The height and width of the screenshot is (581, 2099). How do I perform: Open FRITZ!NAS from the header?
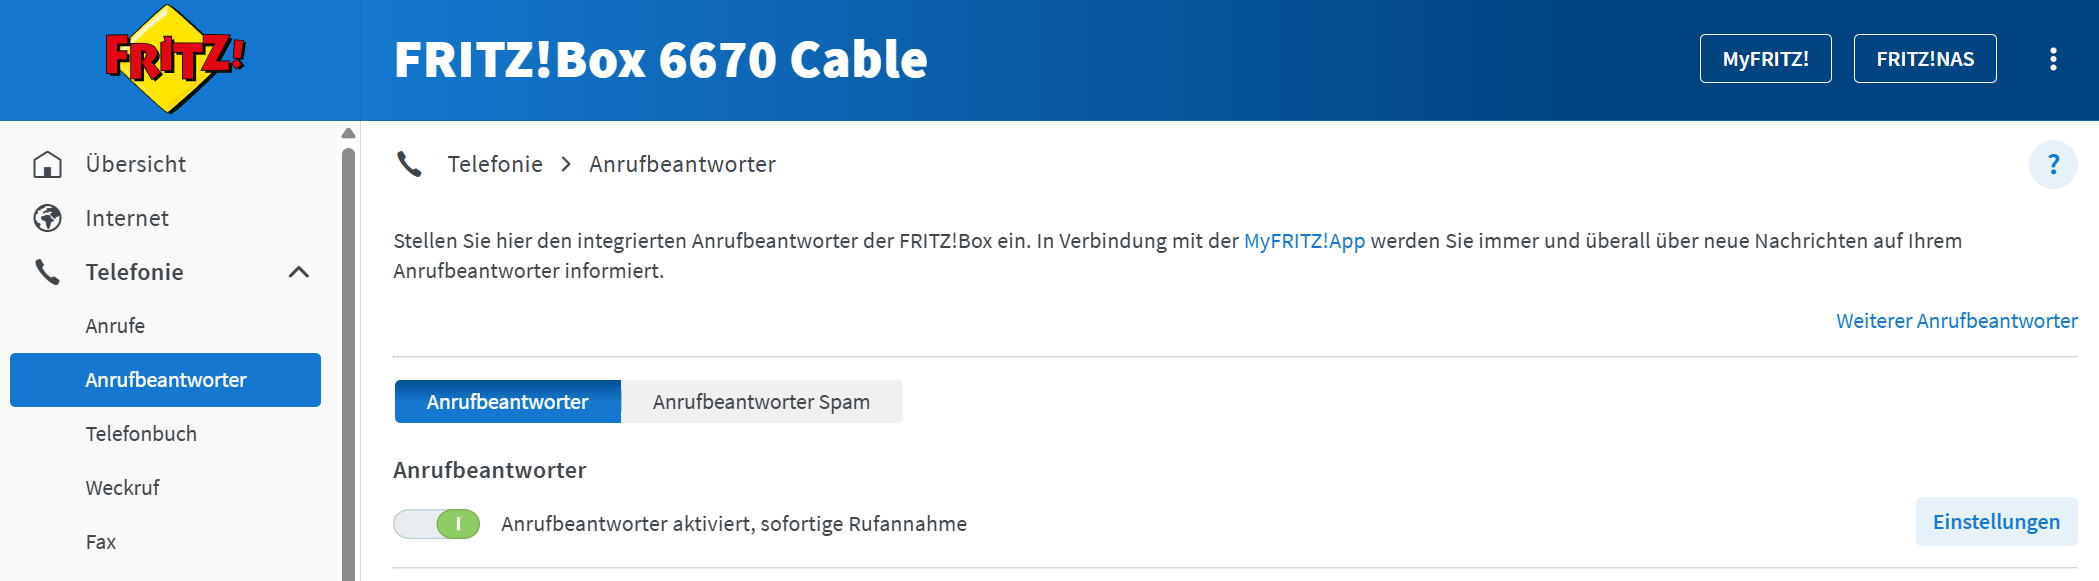(x=1924, y=59)
